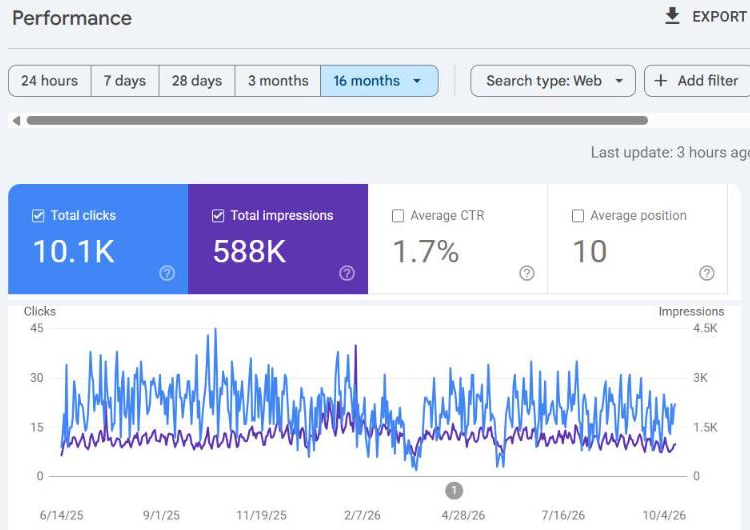Click the Performance heading
The image size is (750, 530).
click(x=72, y=18)
